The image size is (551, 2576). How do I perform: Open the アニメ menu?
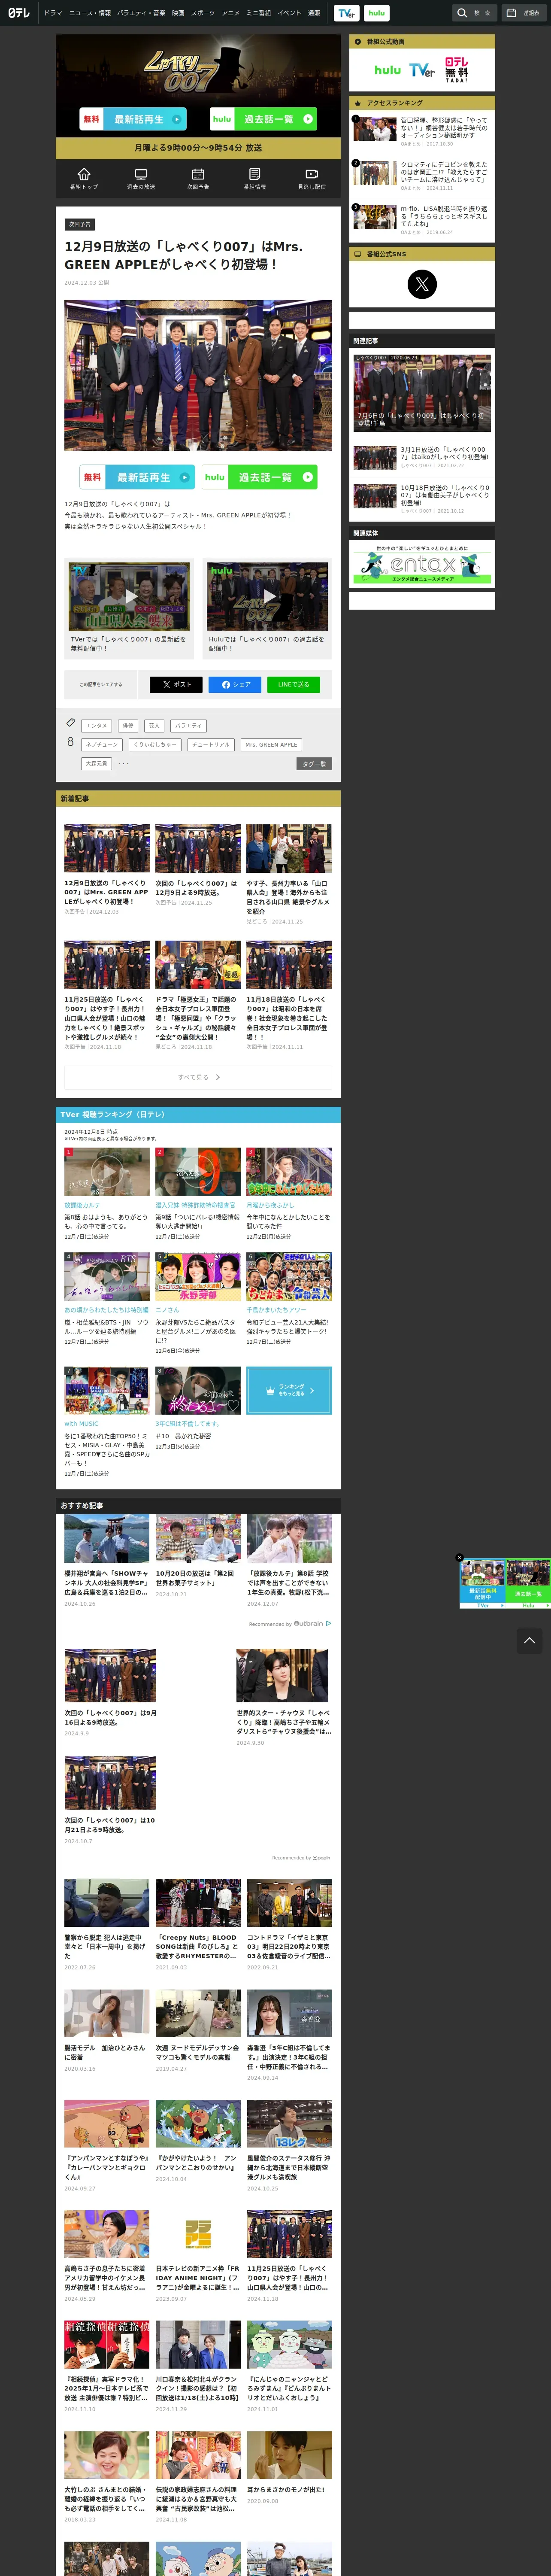tap(231, 13)
